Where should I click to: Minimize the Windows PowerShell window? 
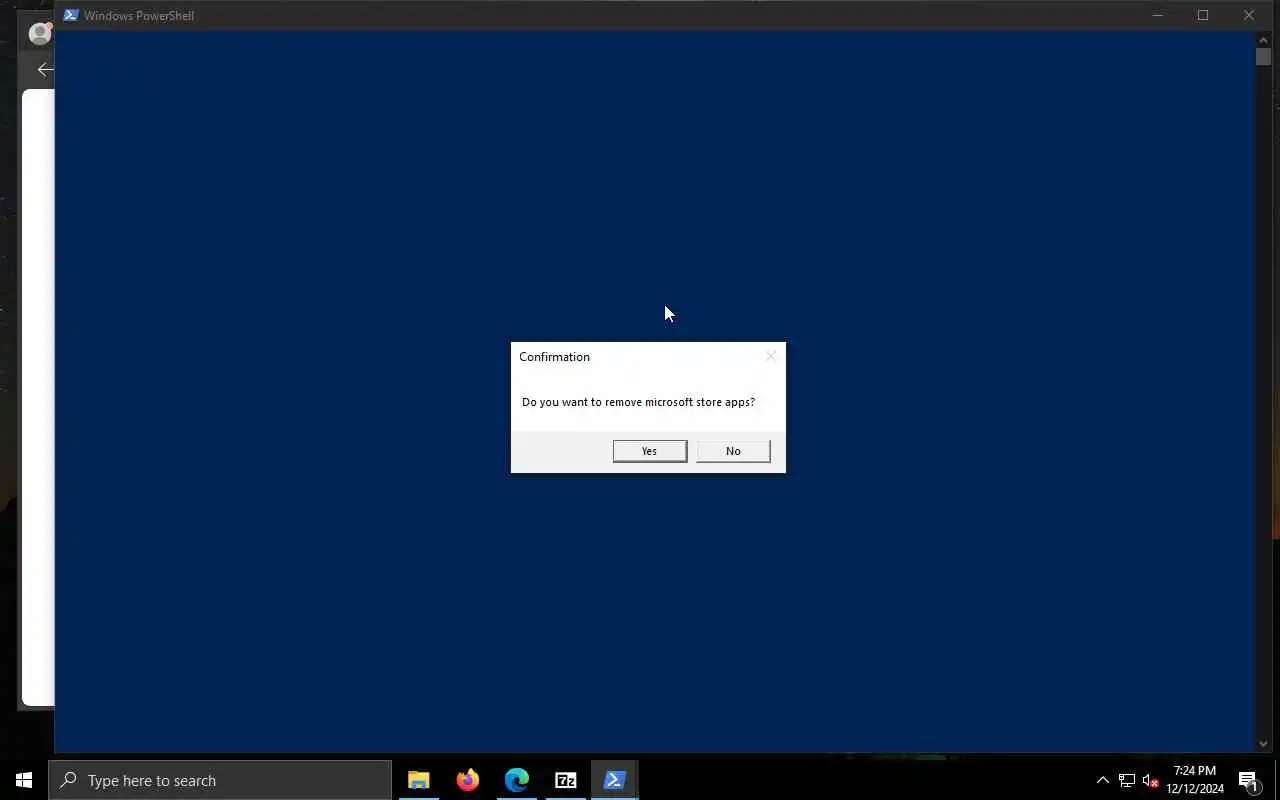[1157, 15]
